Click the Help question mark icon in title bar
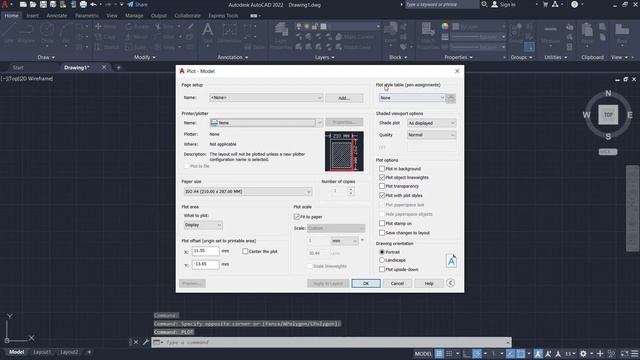The image size is (640, 360). pos(574,4)
